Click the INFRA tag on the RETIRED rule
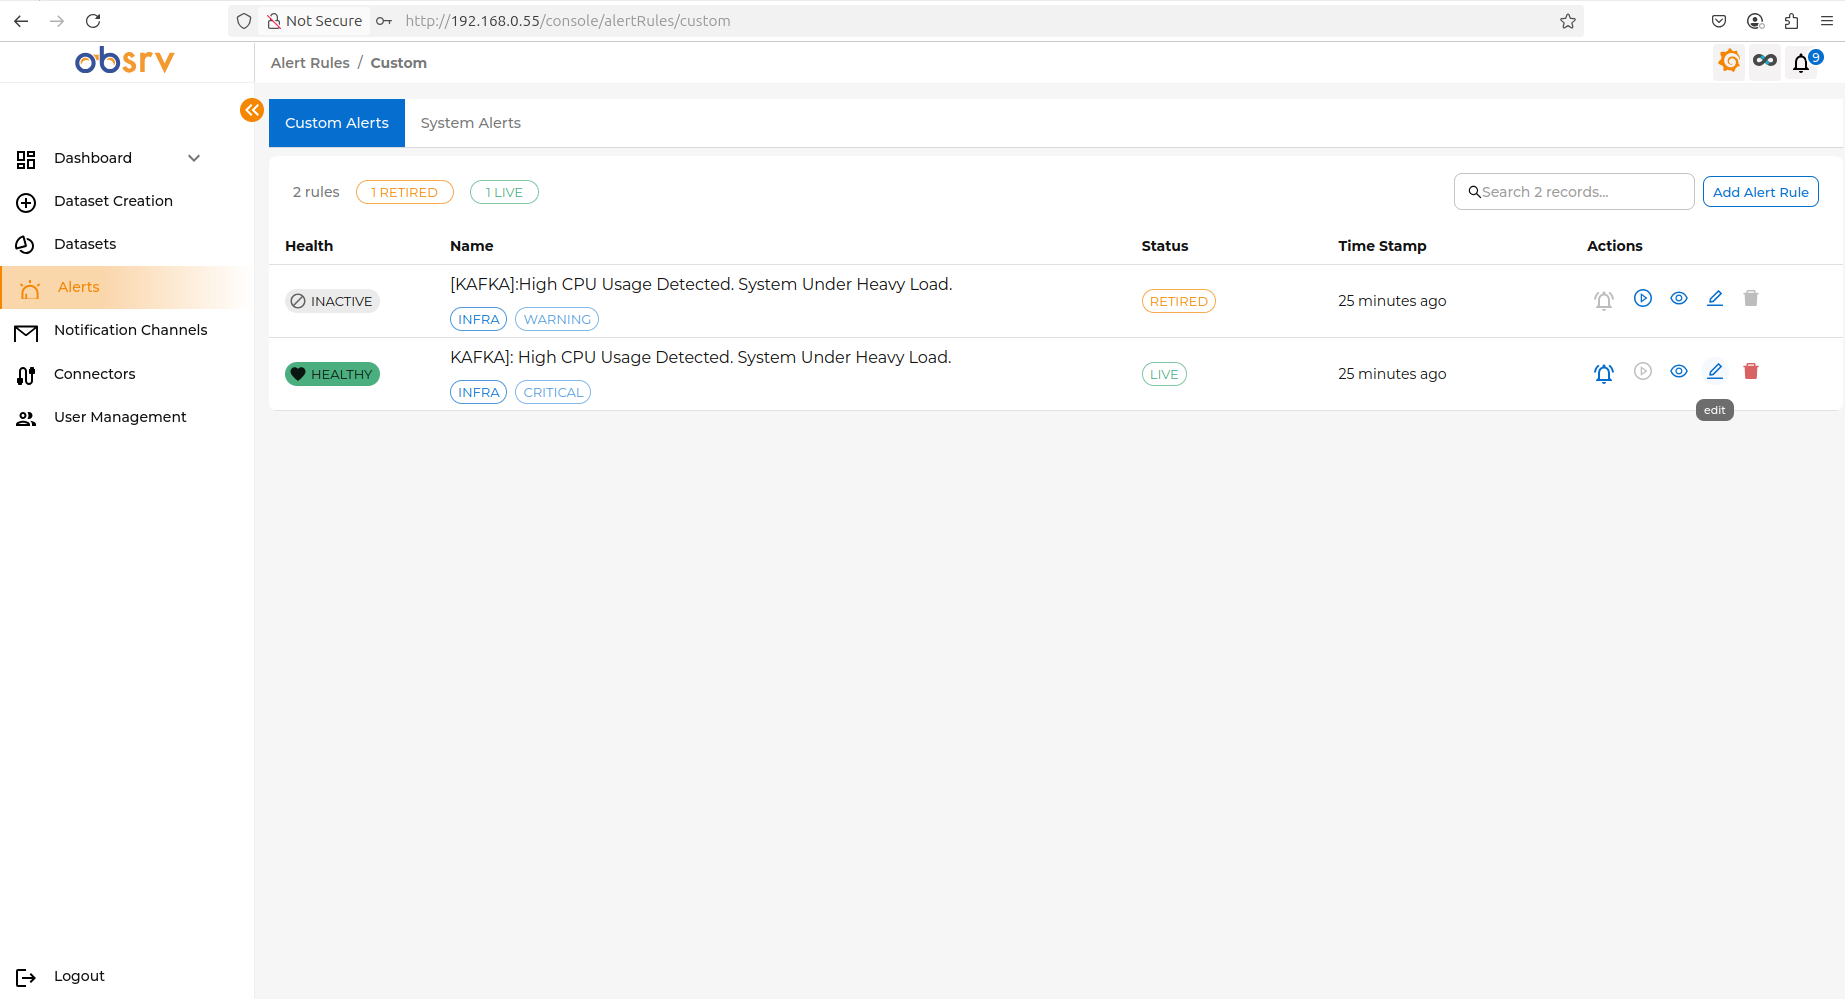 (479, 319)
